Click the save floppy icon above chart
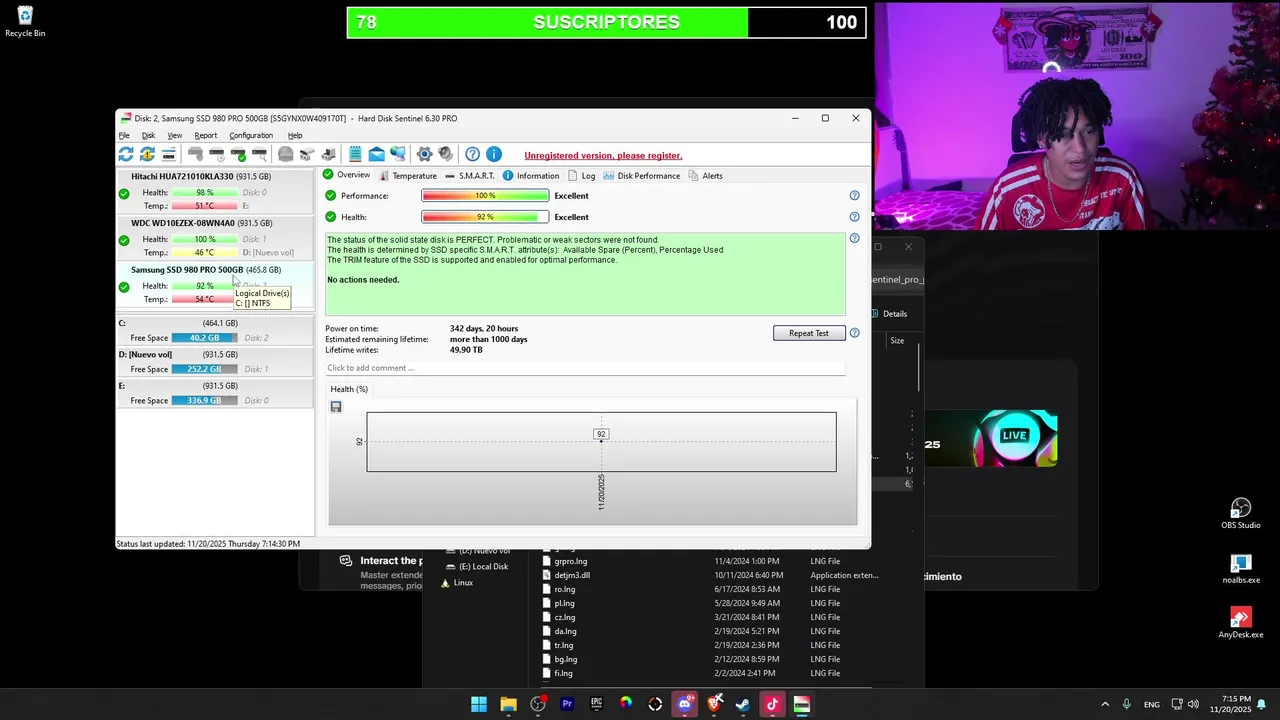 pos(336,407)
